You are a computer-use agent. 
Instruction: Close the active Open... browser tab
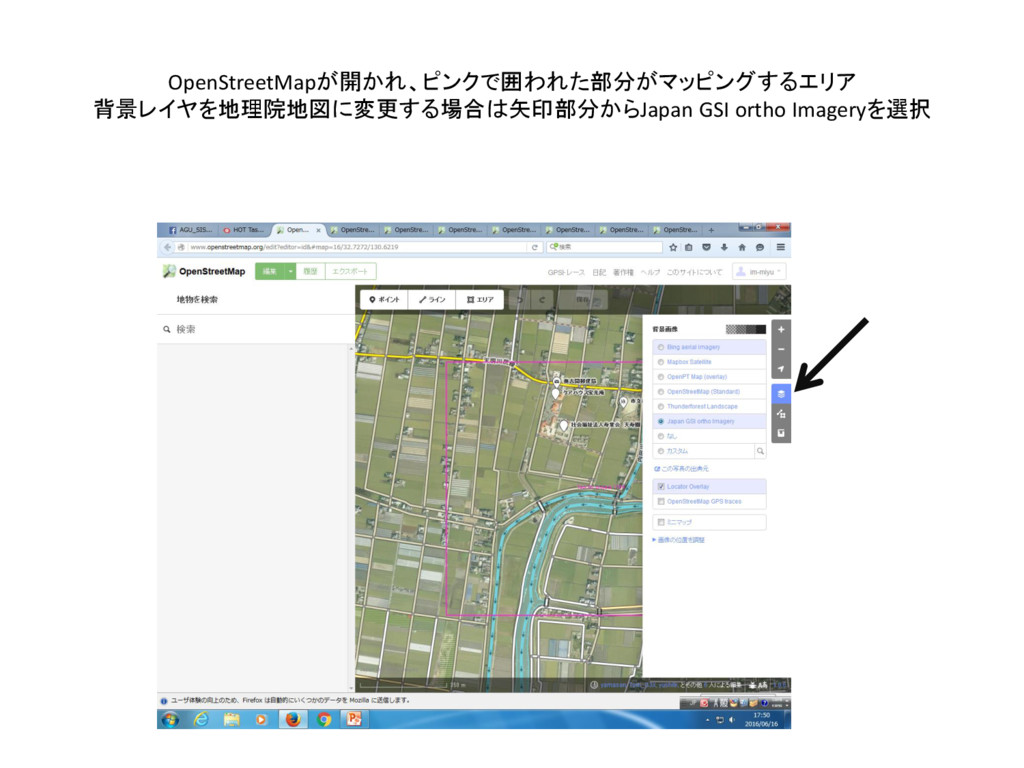[x=319, y=231]
